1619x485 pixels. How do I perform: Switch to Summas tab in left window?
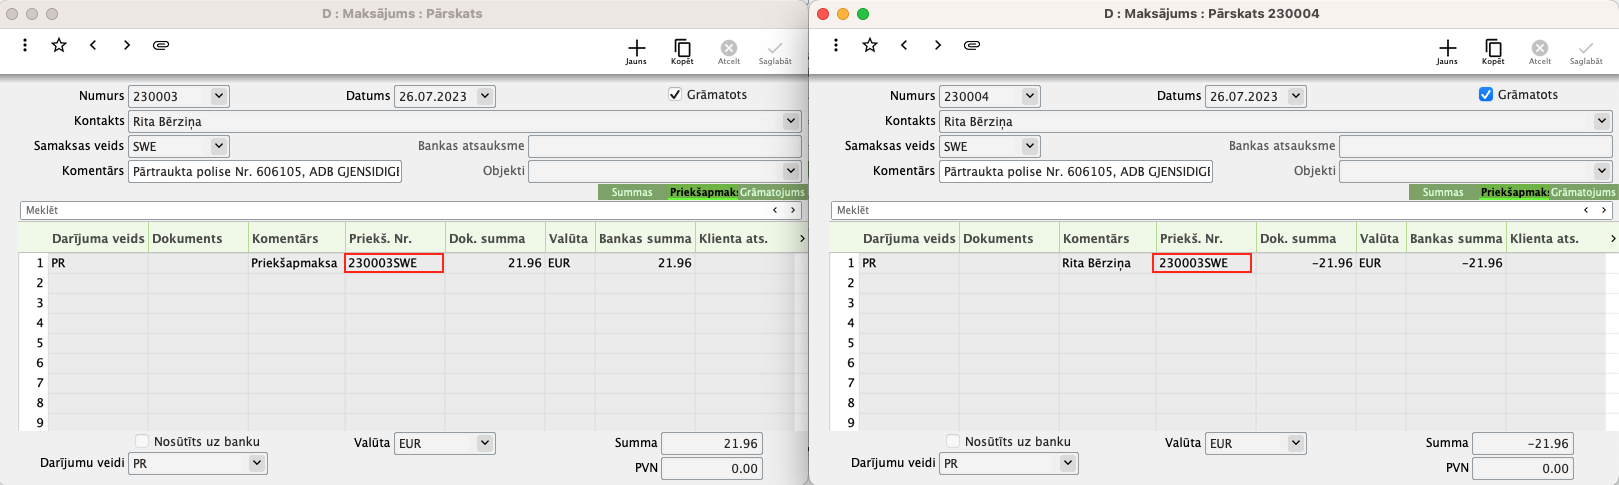click(632, 192)
